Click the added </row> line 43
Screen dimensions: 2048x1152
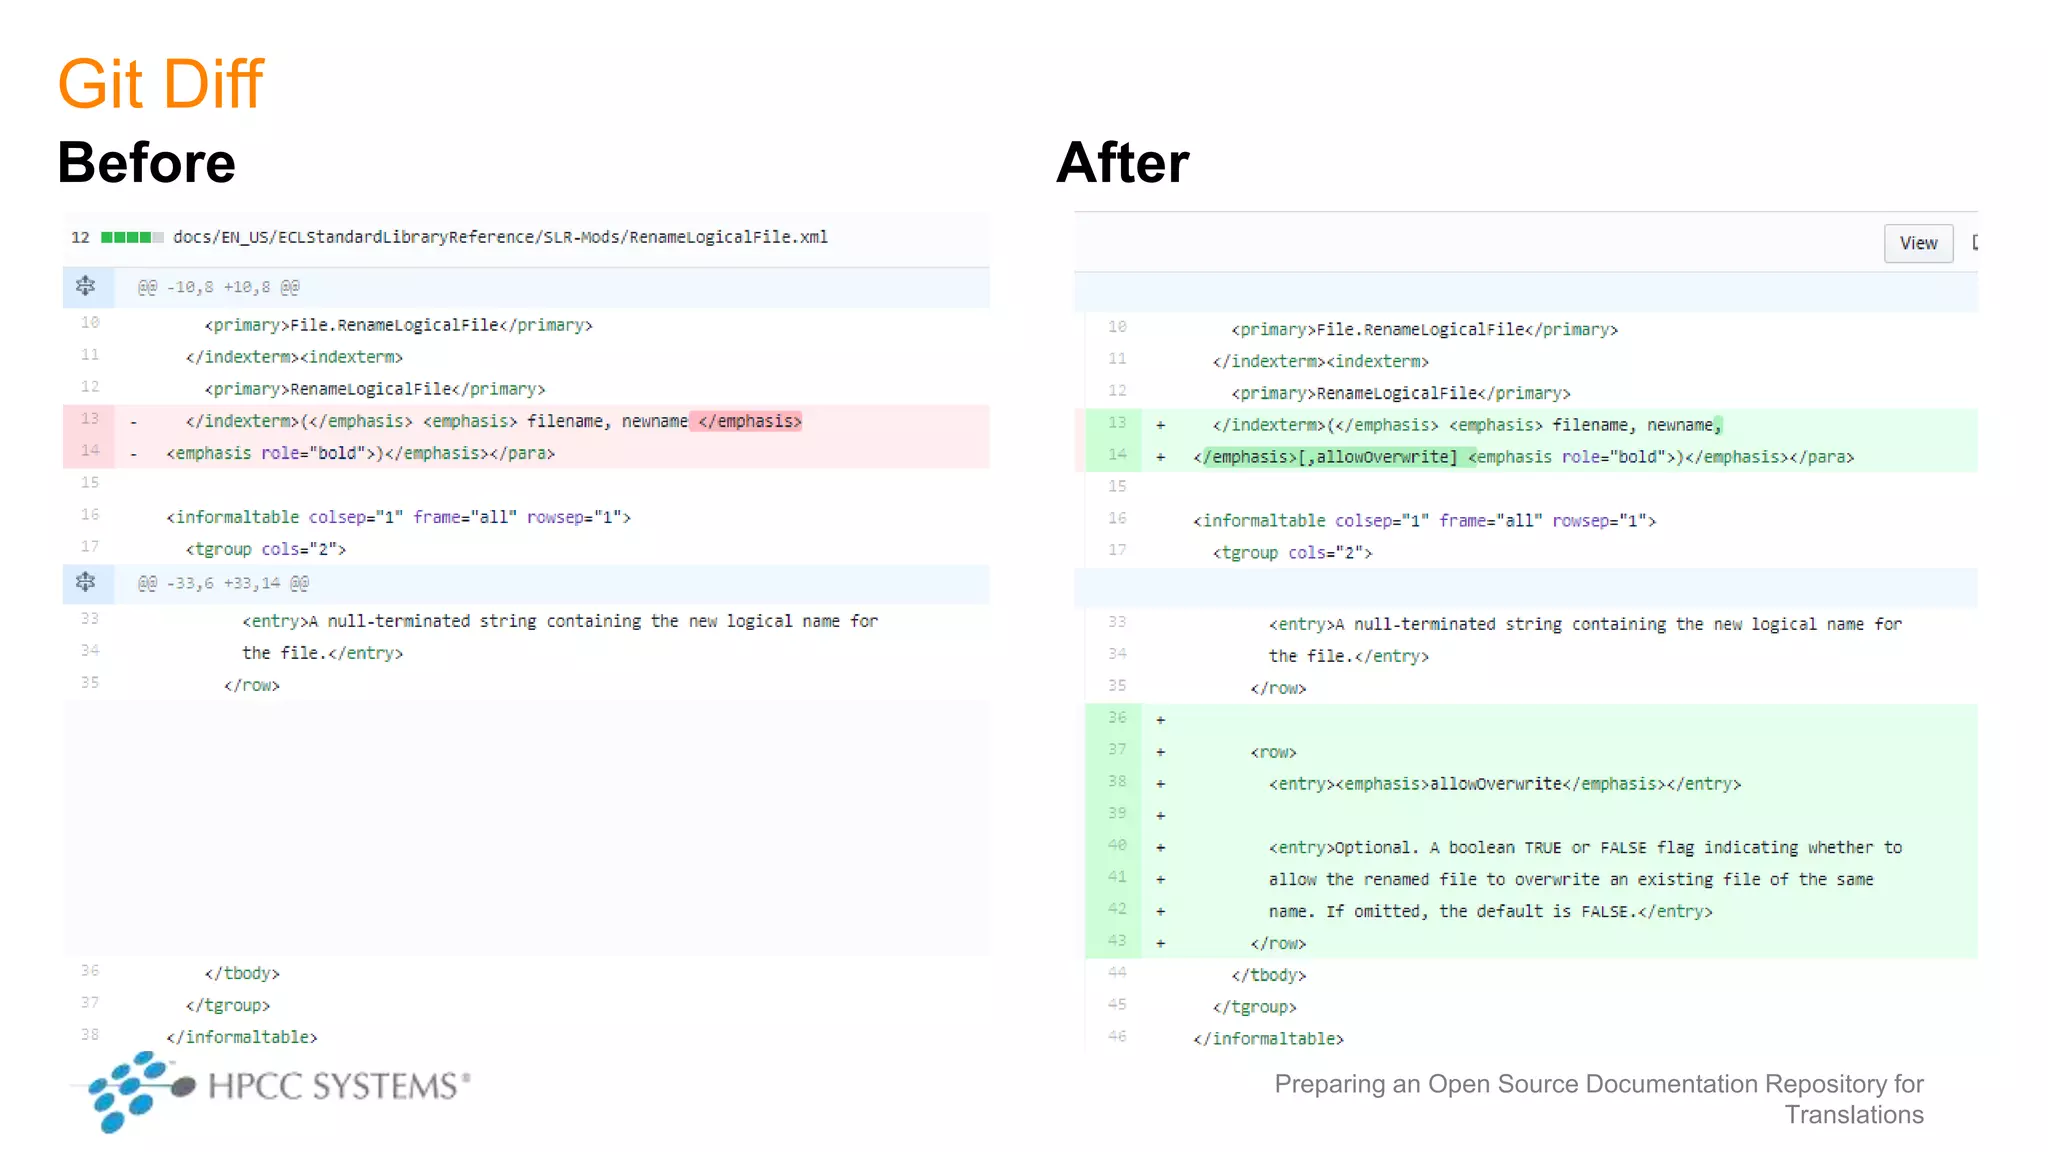1278,944
